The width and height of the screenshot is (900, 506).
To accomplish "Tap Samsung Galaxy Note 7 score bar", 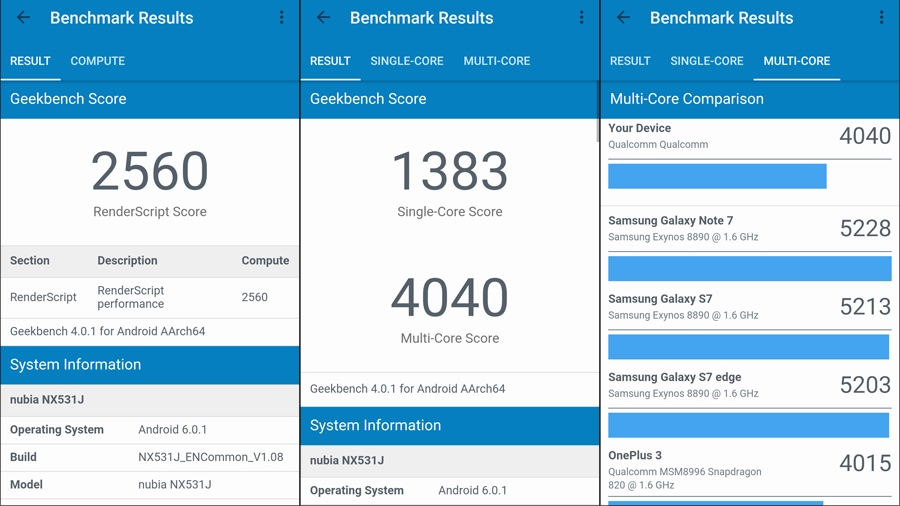I will tap(750, 268).
